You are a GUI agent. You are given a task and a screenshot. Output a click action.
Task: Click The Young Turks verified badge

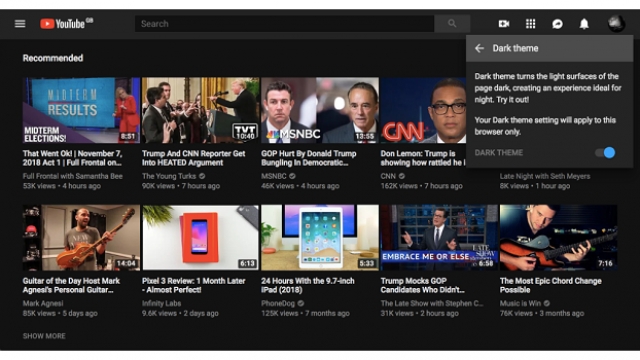202,176
